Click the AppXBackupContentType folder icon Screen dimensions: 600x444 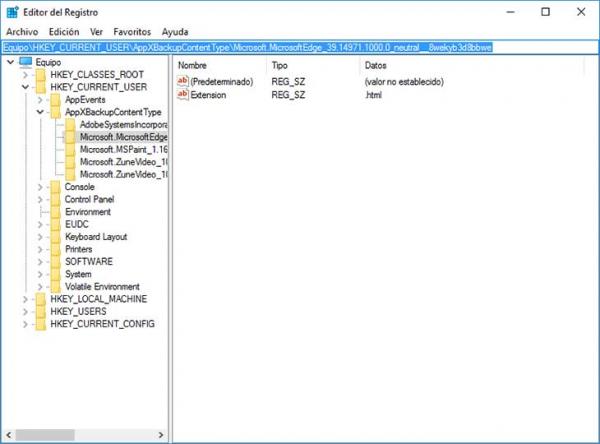(x=55, y=112)
